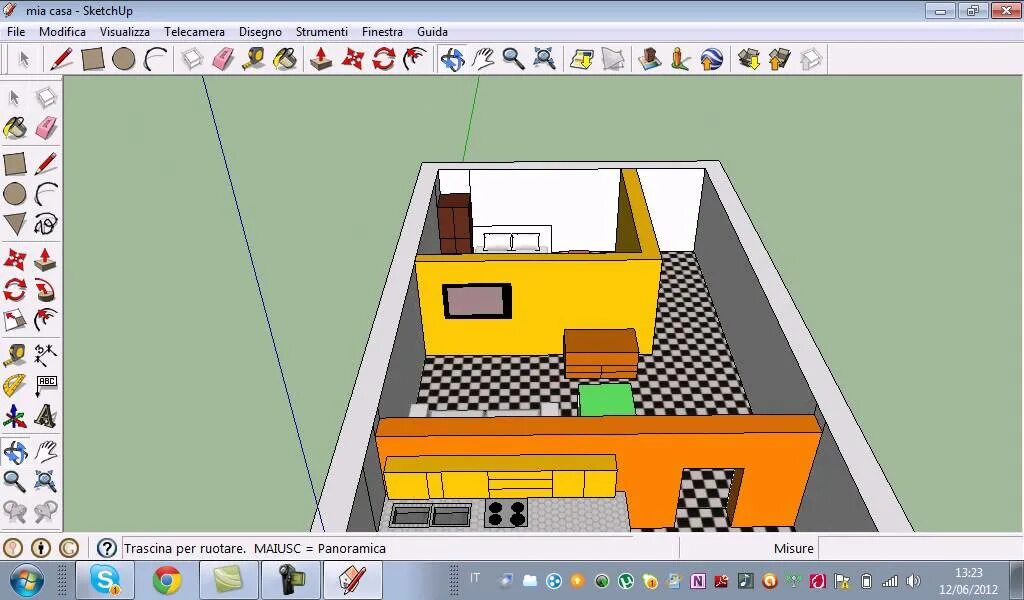Choose the 3D Text tool
The height and width of the screenshot is (600, 1024).
(46, 416)
